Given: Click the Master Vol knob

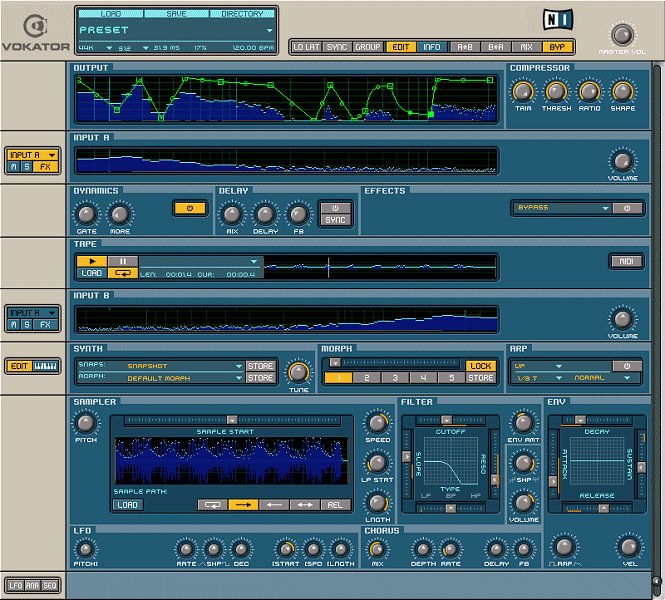Looking at the screenshot, I should (x=622, y=35).
